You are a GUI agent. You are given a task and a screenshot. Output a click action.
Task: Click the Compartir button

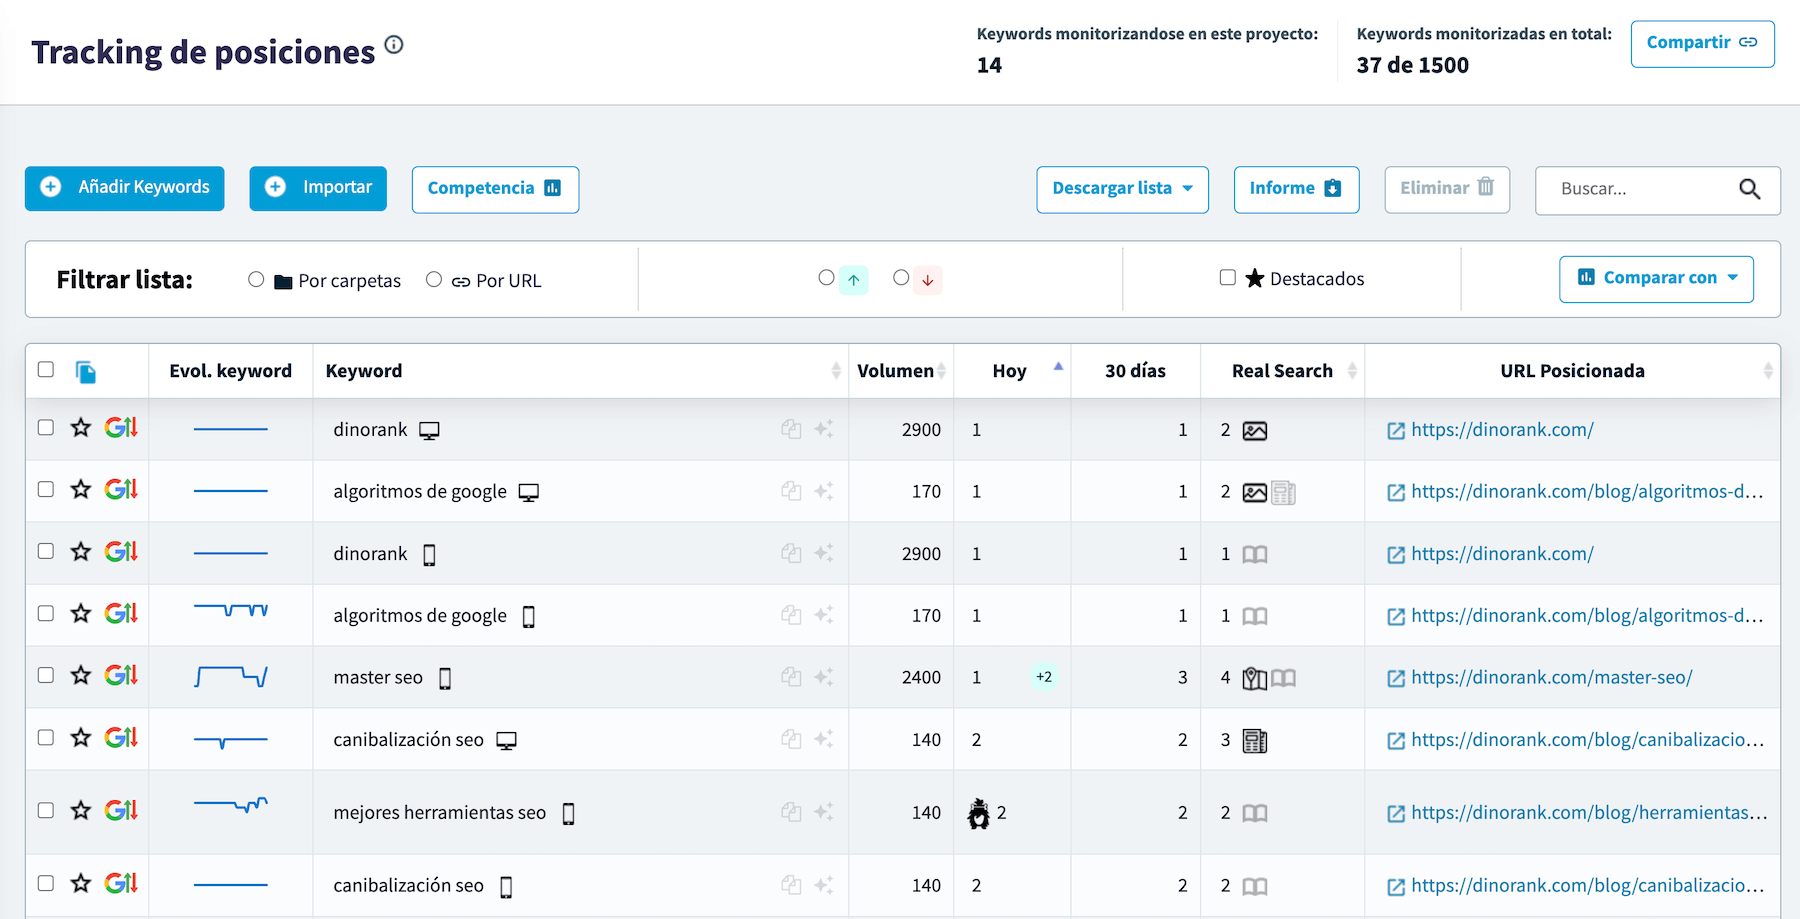1702,44
